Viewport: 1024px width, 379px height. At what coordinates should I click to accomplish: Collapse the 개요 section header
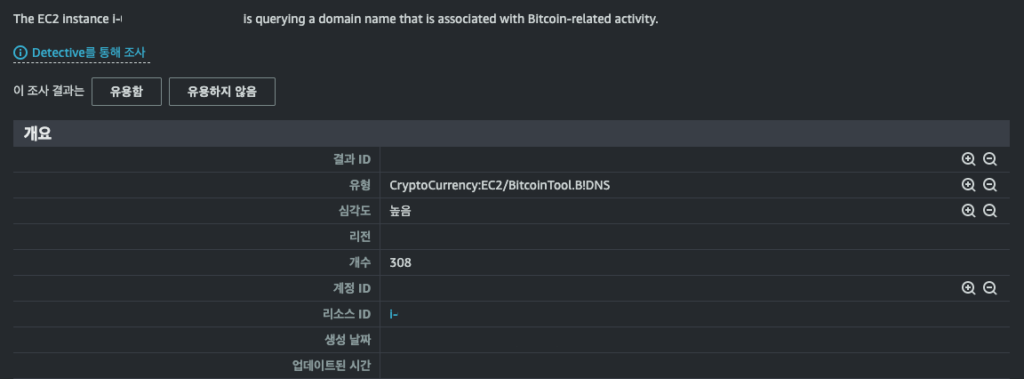pyautogui.click(x=511, y=133)
